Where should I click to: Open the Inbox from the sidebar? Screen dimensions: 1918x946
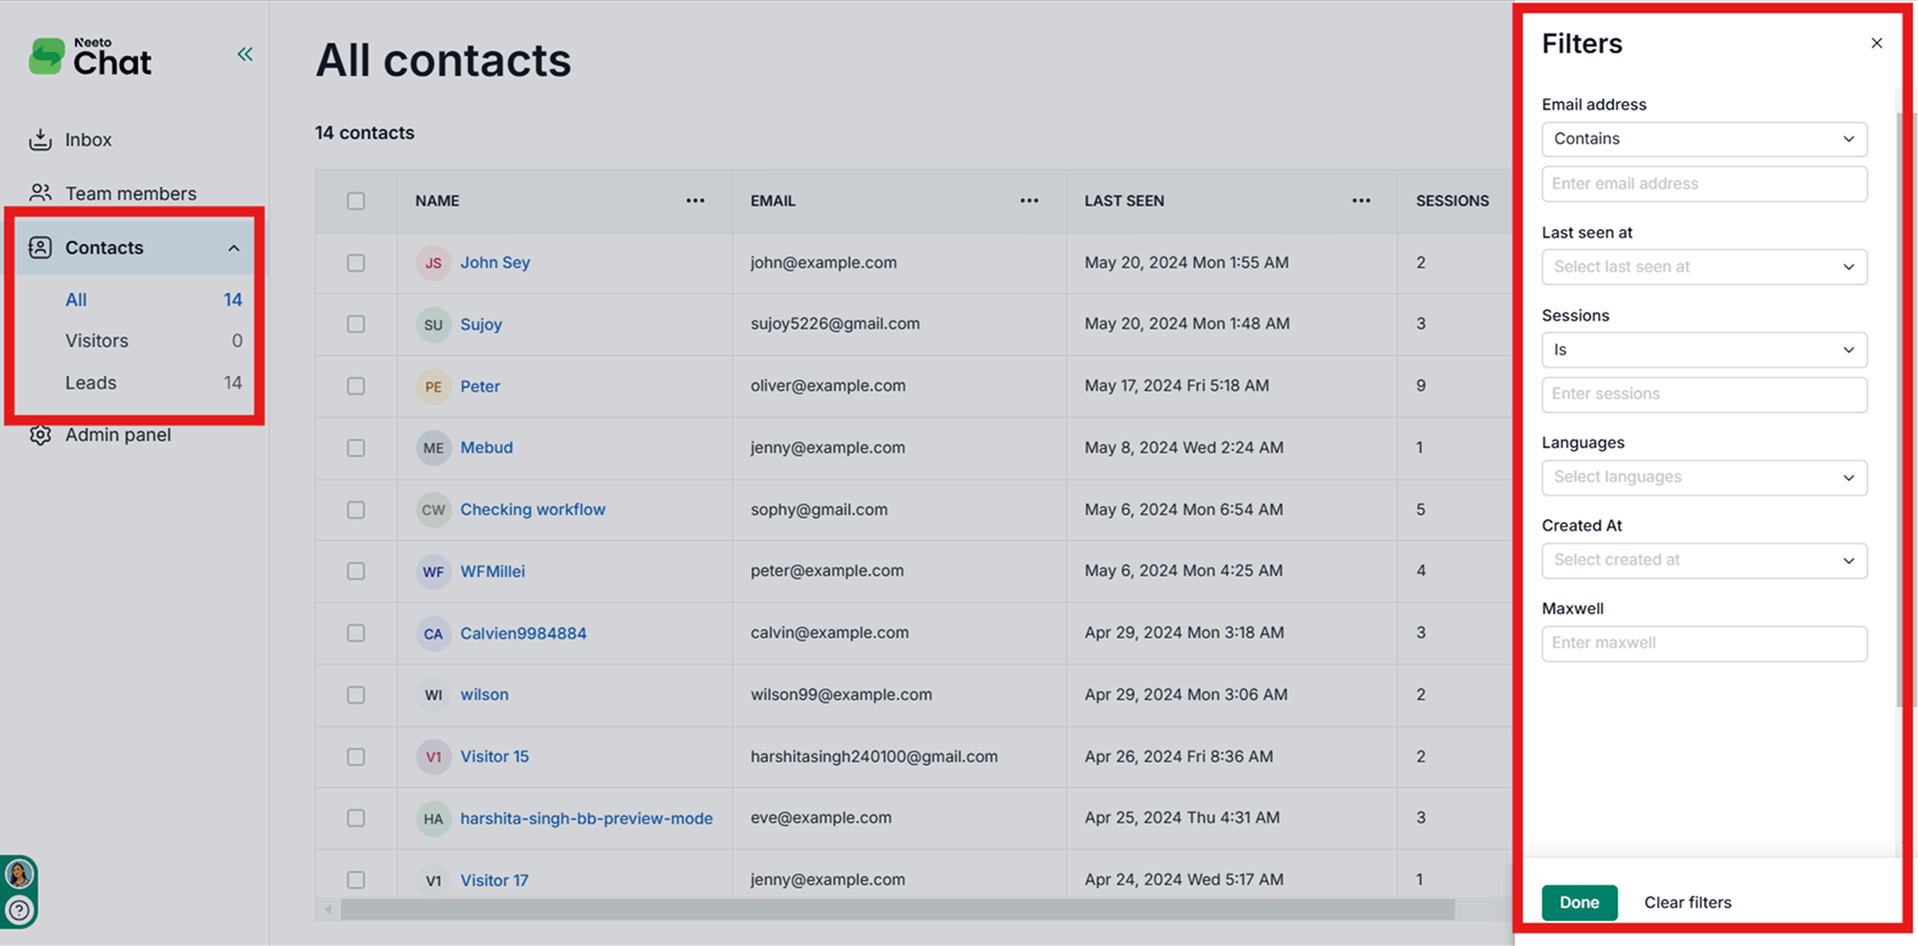click(88, 140)
